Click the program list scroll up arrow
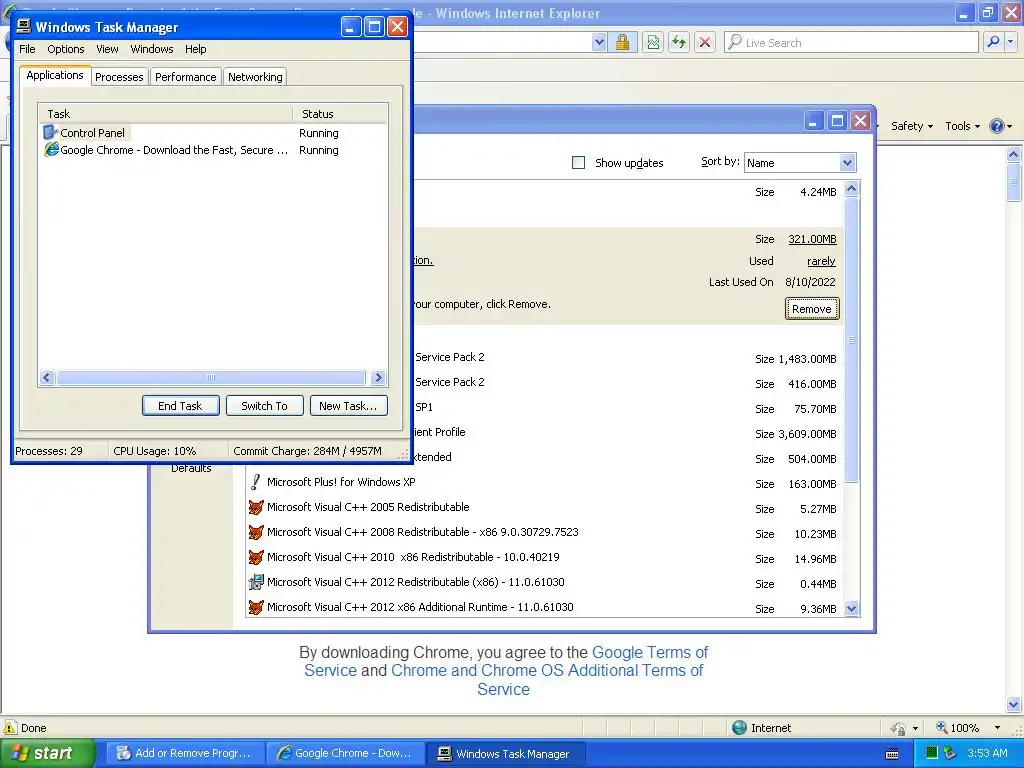This screenshot has width=1024, height=768. point(851,189)
